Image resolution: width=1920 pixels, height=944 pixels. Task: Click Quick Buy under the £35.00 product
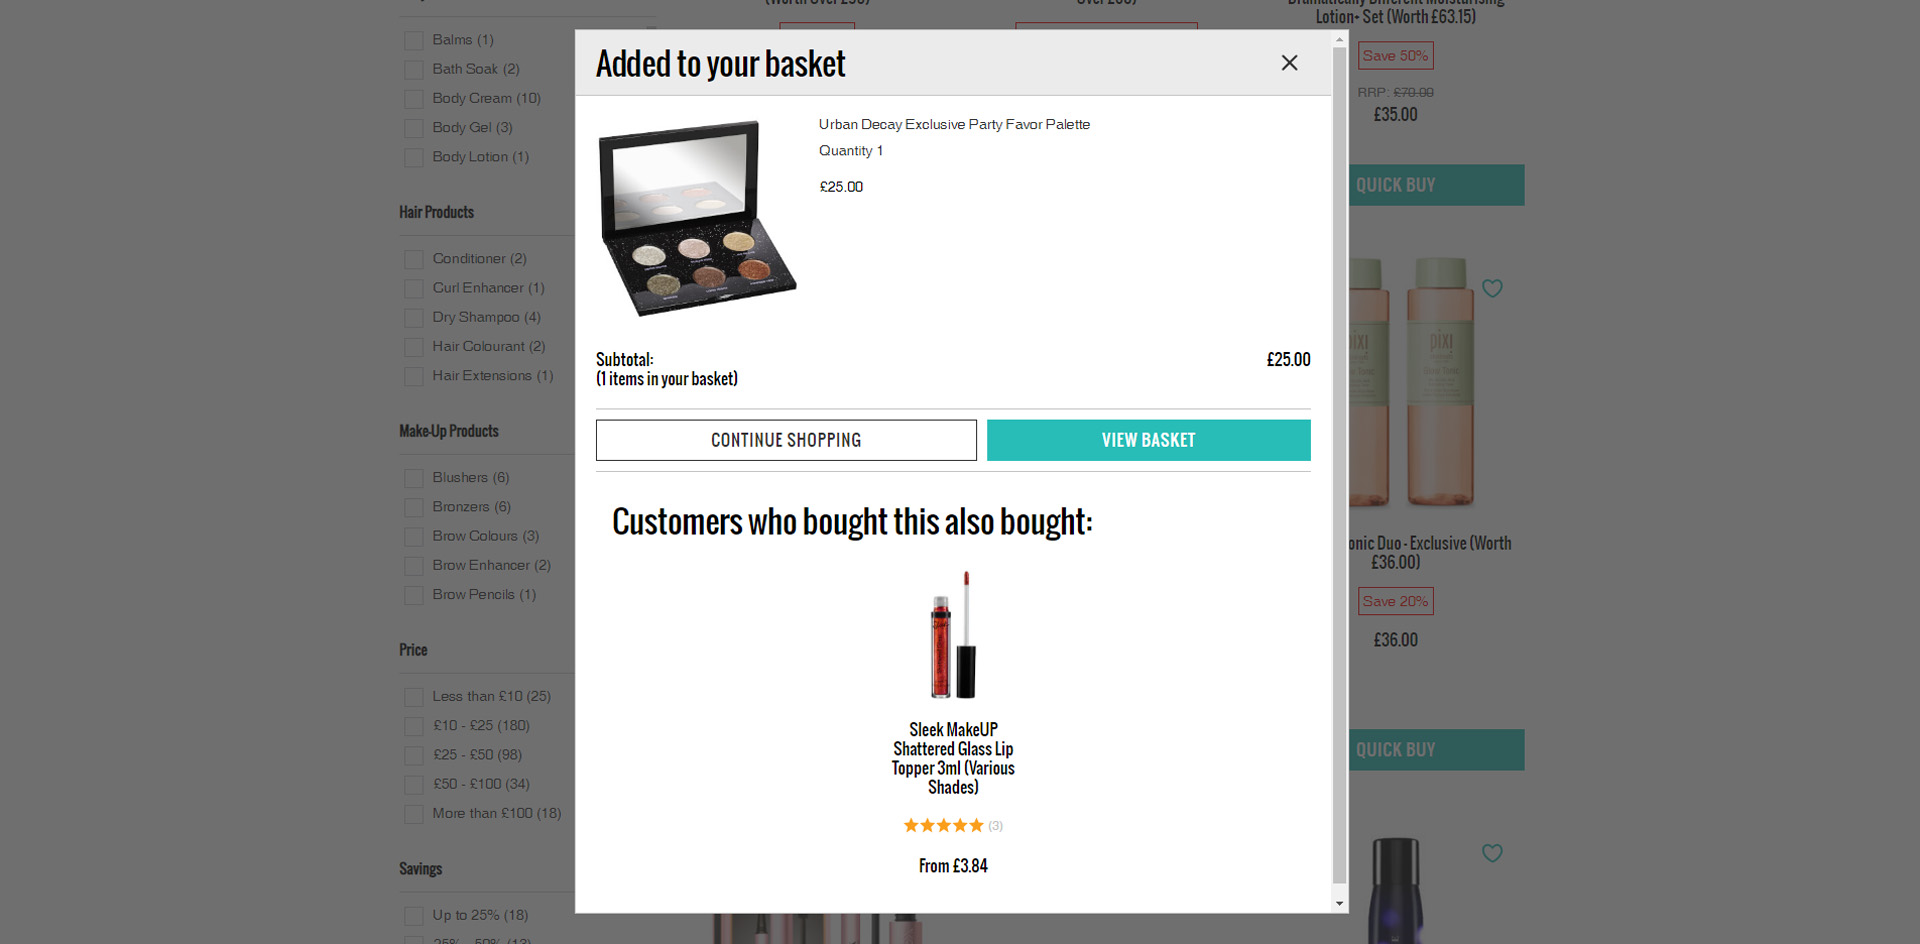pyautogui.click(x=1436, y=185)
